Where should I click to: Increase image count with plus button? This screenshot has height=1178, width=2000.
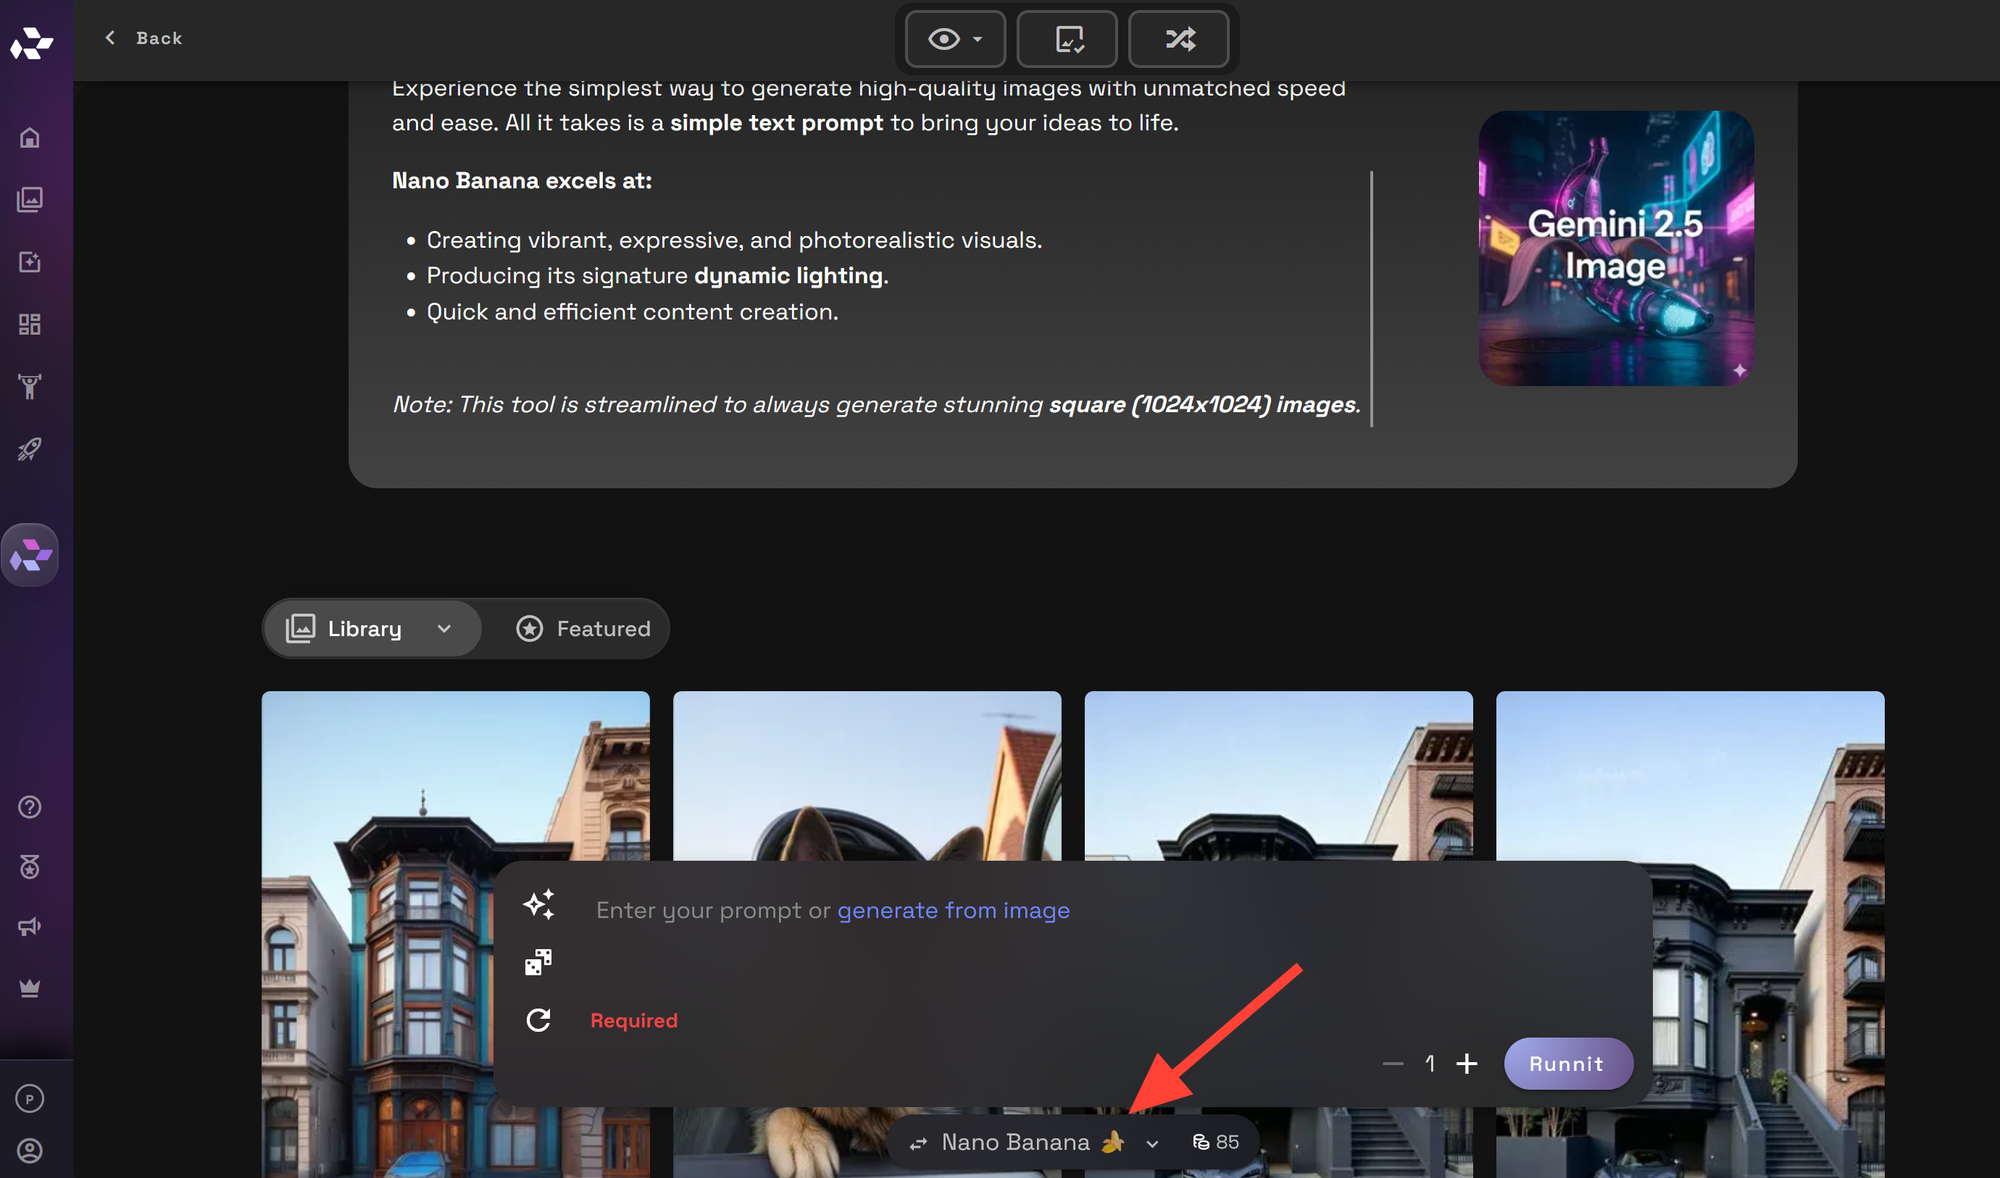coord(1466,1064)
